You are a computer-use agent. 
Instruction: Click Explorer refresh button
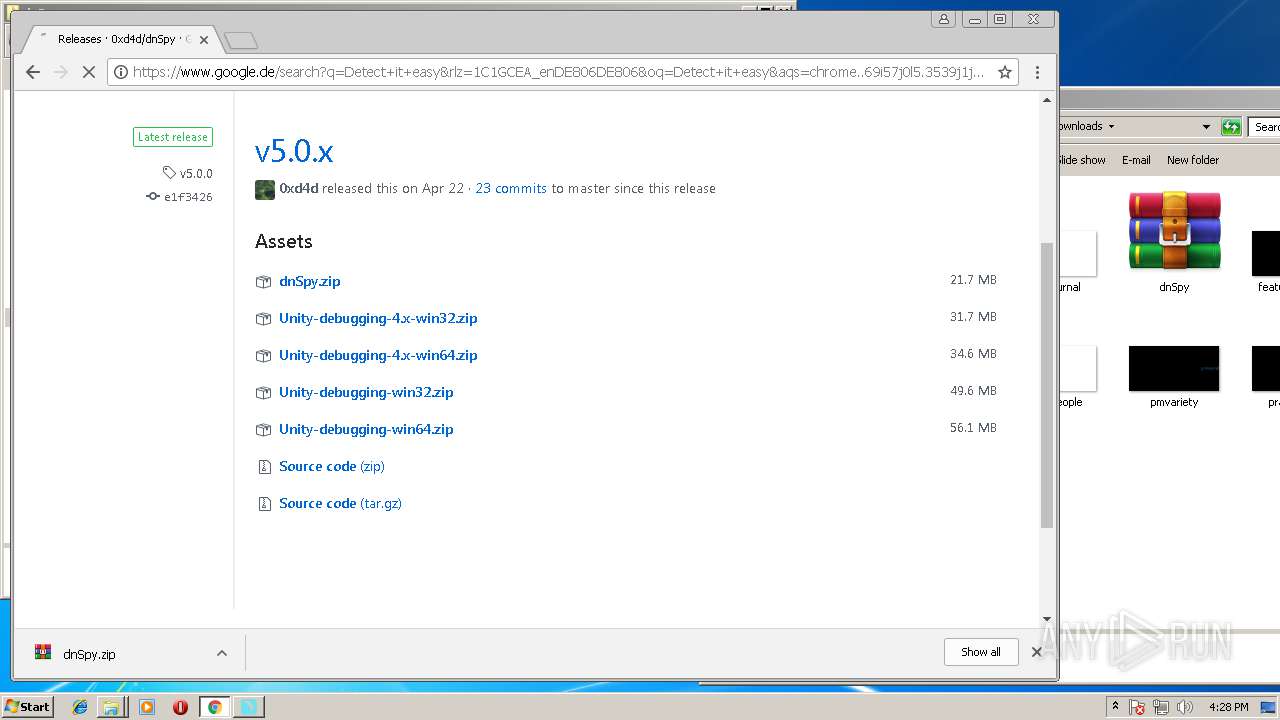pos(1231,127)
